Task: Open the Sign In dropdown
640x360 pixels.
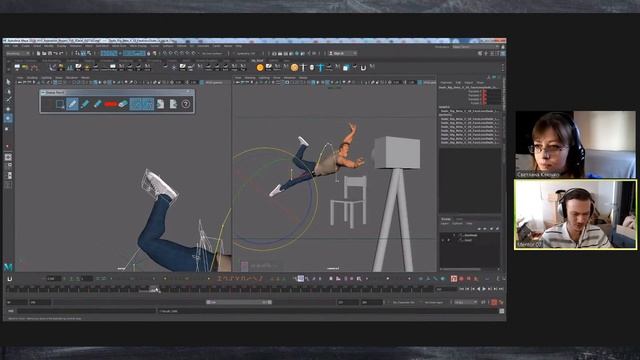Action: pos(343,53)
